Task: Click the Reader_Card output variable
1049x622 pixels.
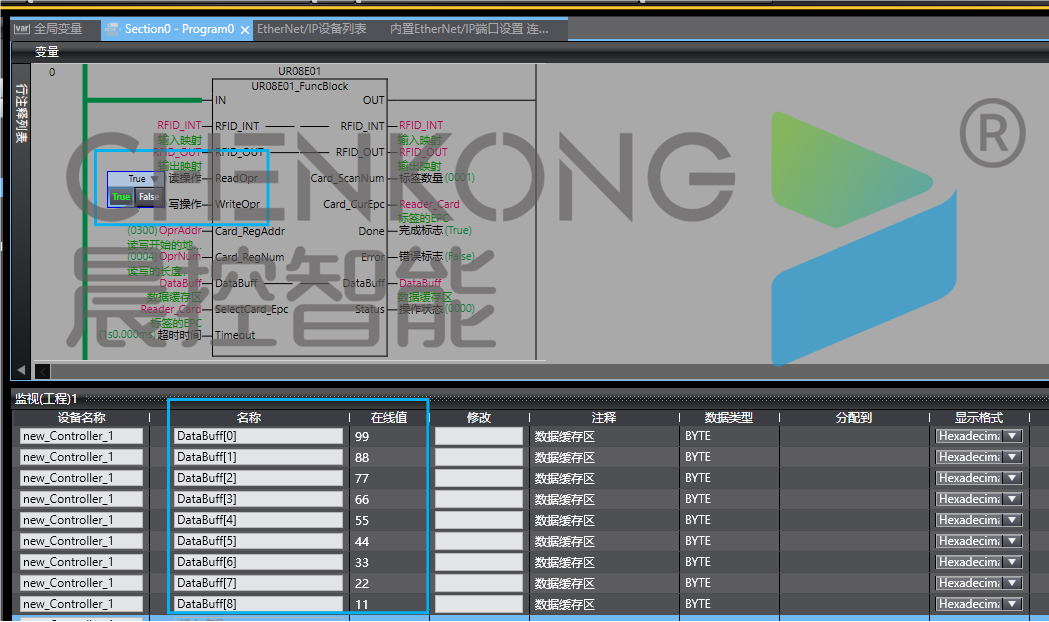Action: 429,204
